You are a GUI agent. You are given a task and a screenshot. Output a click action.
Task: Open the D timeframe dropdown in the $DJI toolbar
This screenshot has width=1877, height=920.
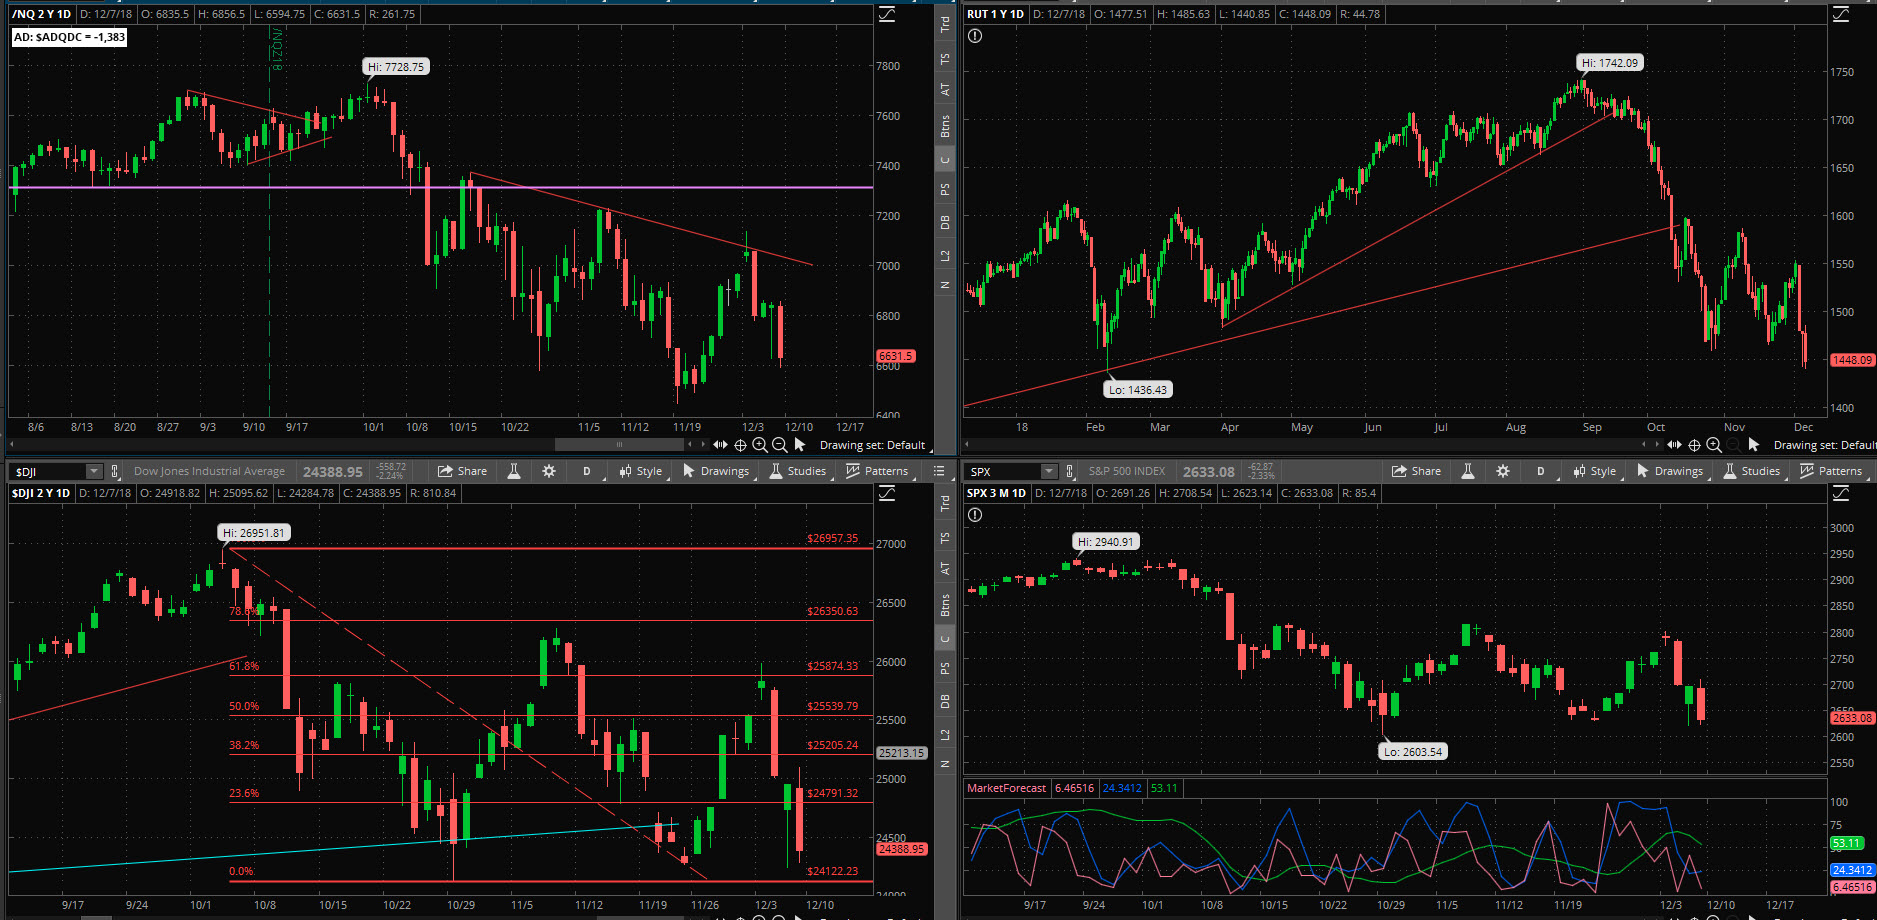pos(588,471)
